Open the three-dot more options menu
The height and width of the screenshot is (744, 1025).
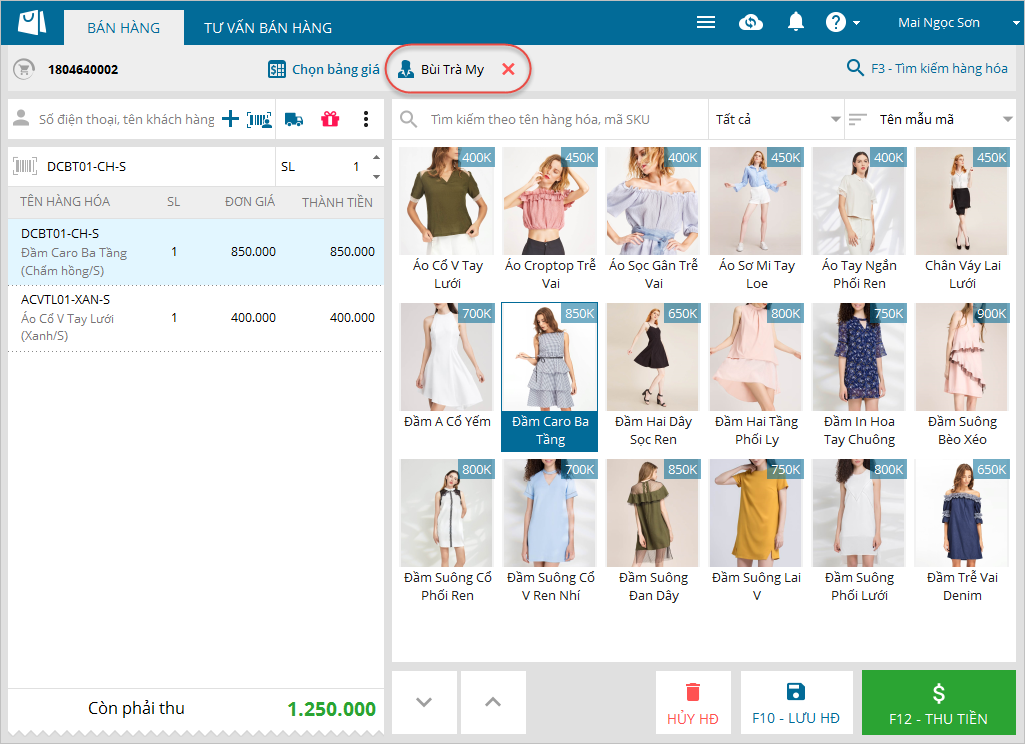click(365, 119)
